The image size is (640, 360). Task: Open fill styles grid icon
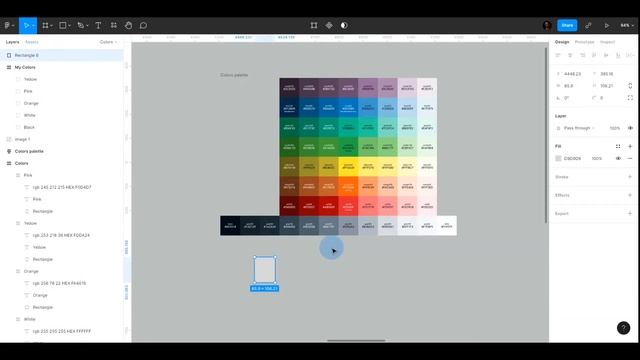coord(618,146)
